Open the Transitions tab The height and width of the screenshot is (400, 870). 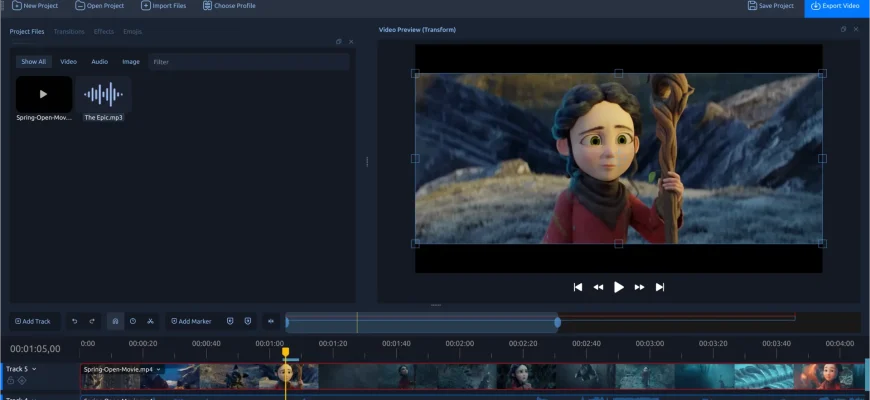(69, 32)
